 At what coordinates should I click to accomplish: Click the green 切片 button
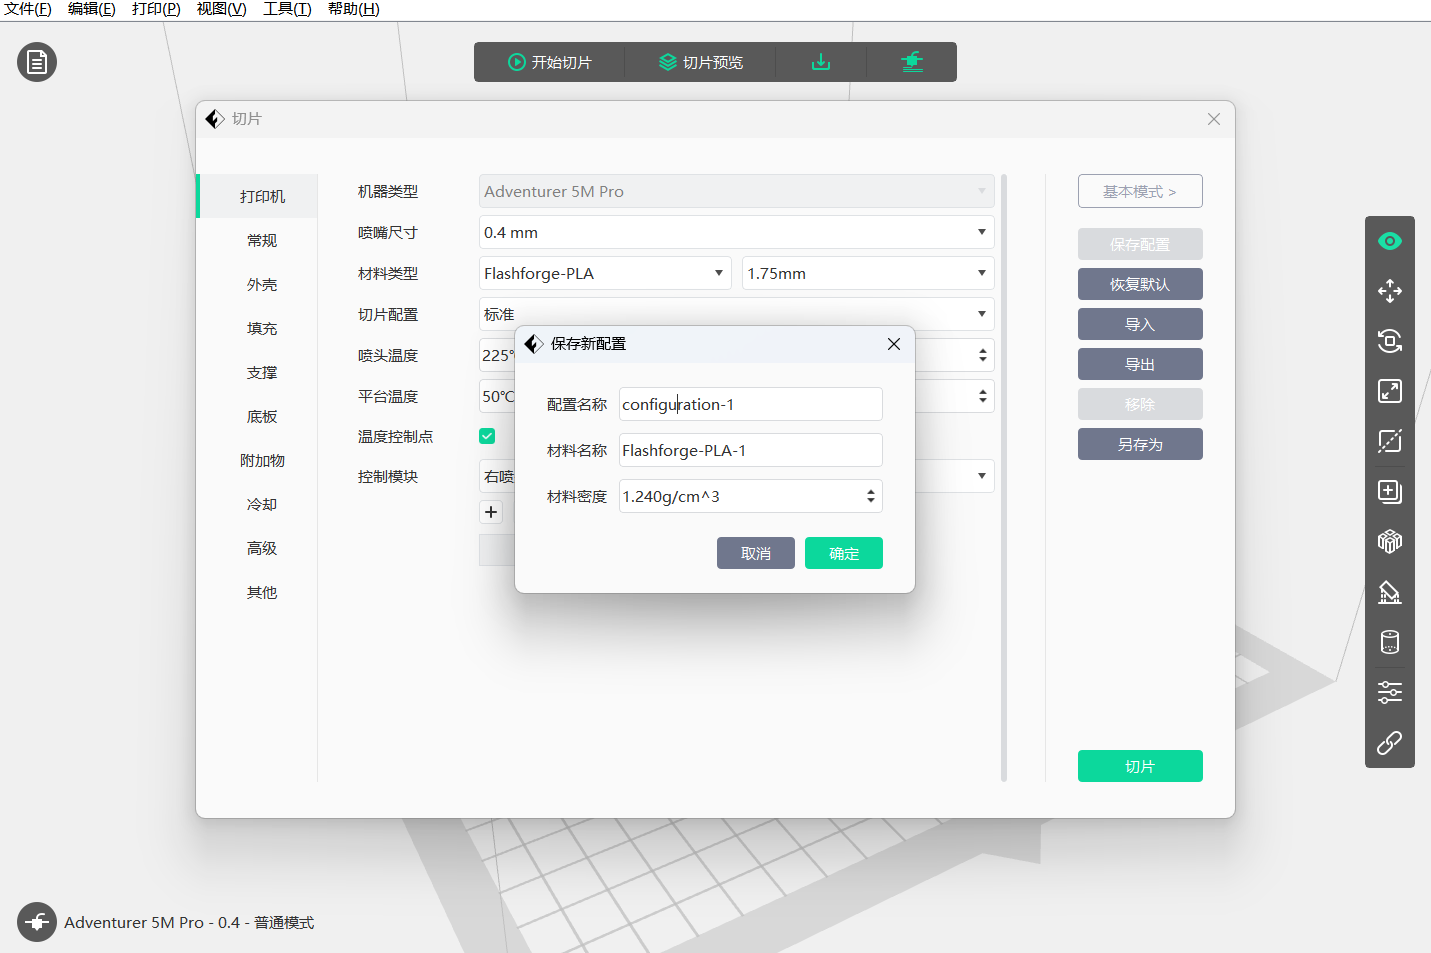click(1140, 766)
